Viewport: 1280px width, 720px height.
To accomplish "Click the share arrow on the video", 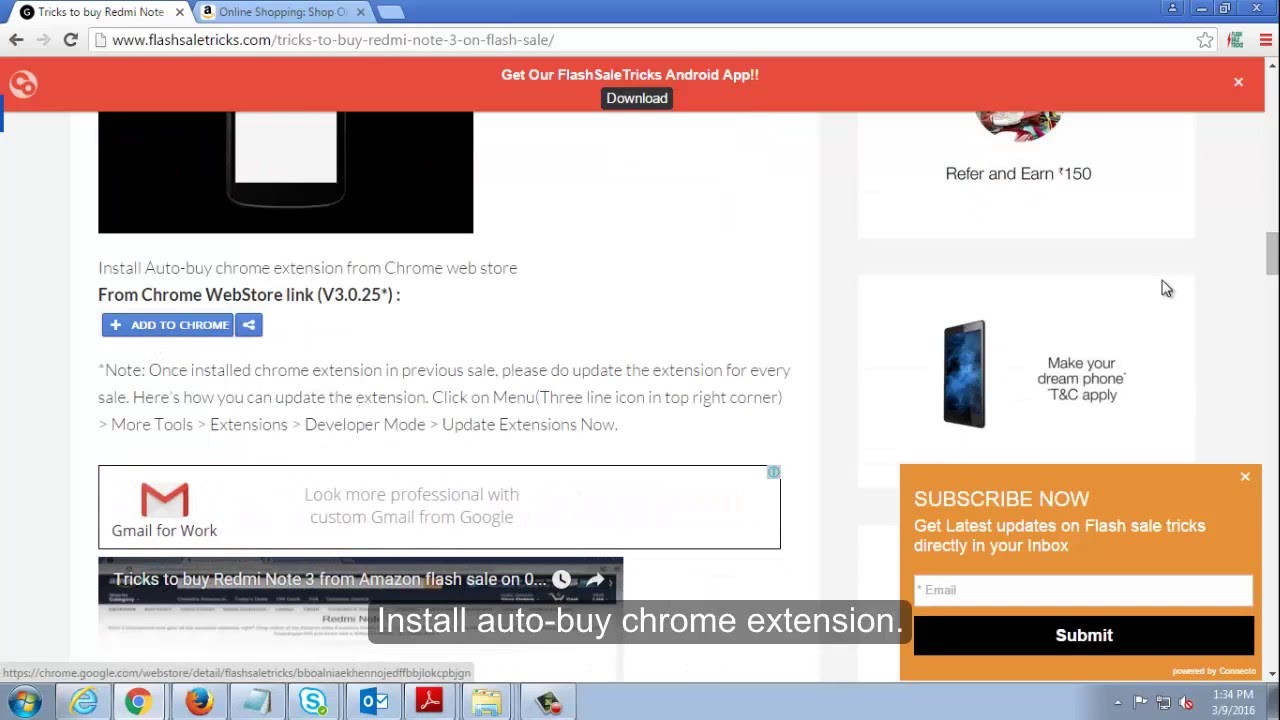I will (595, 579).
